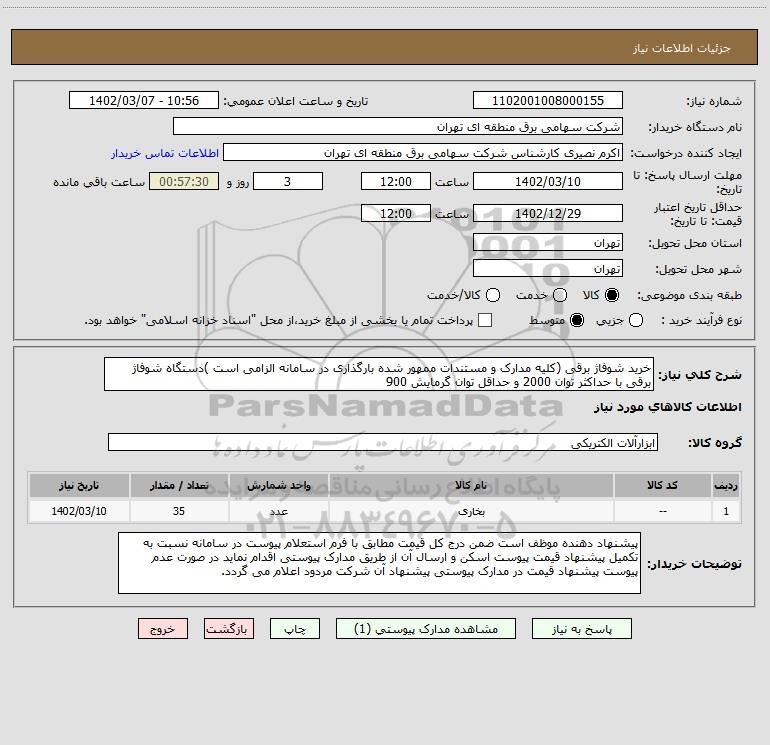The height and width of the screenshot is (745, 770).
Task: Open اطلاعات تماس خریدار link
Action: [165, 153]
